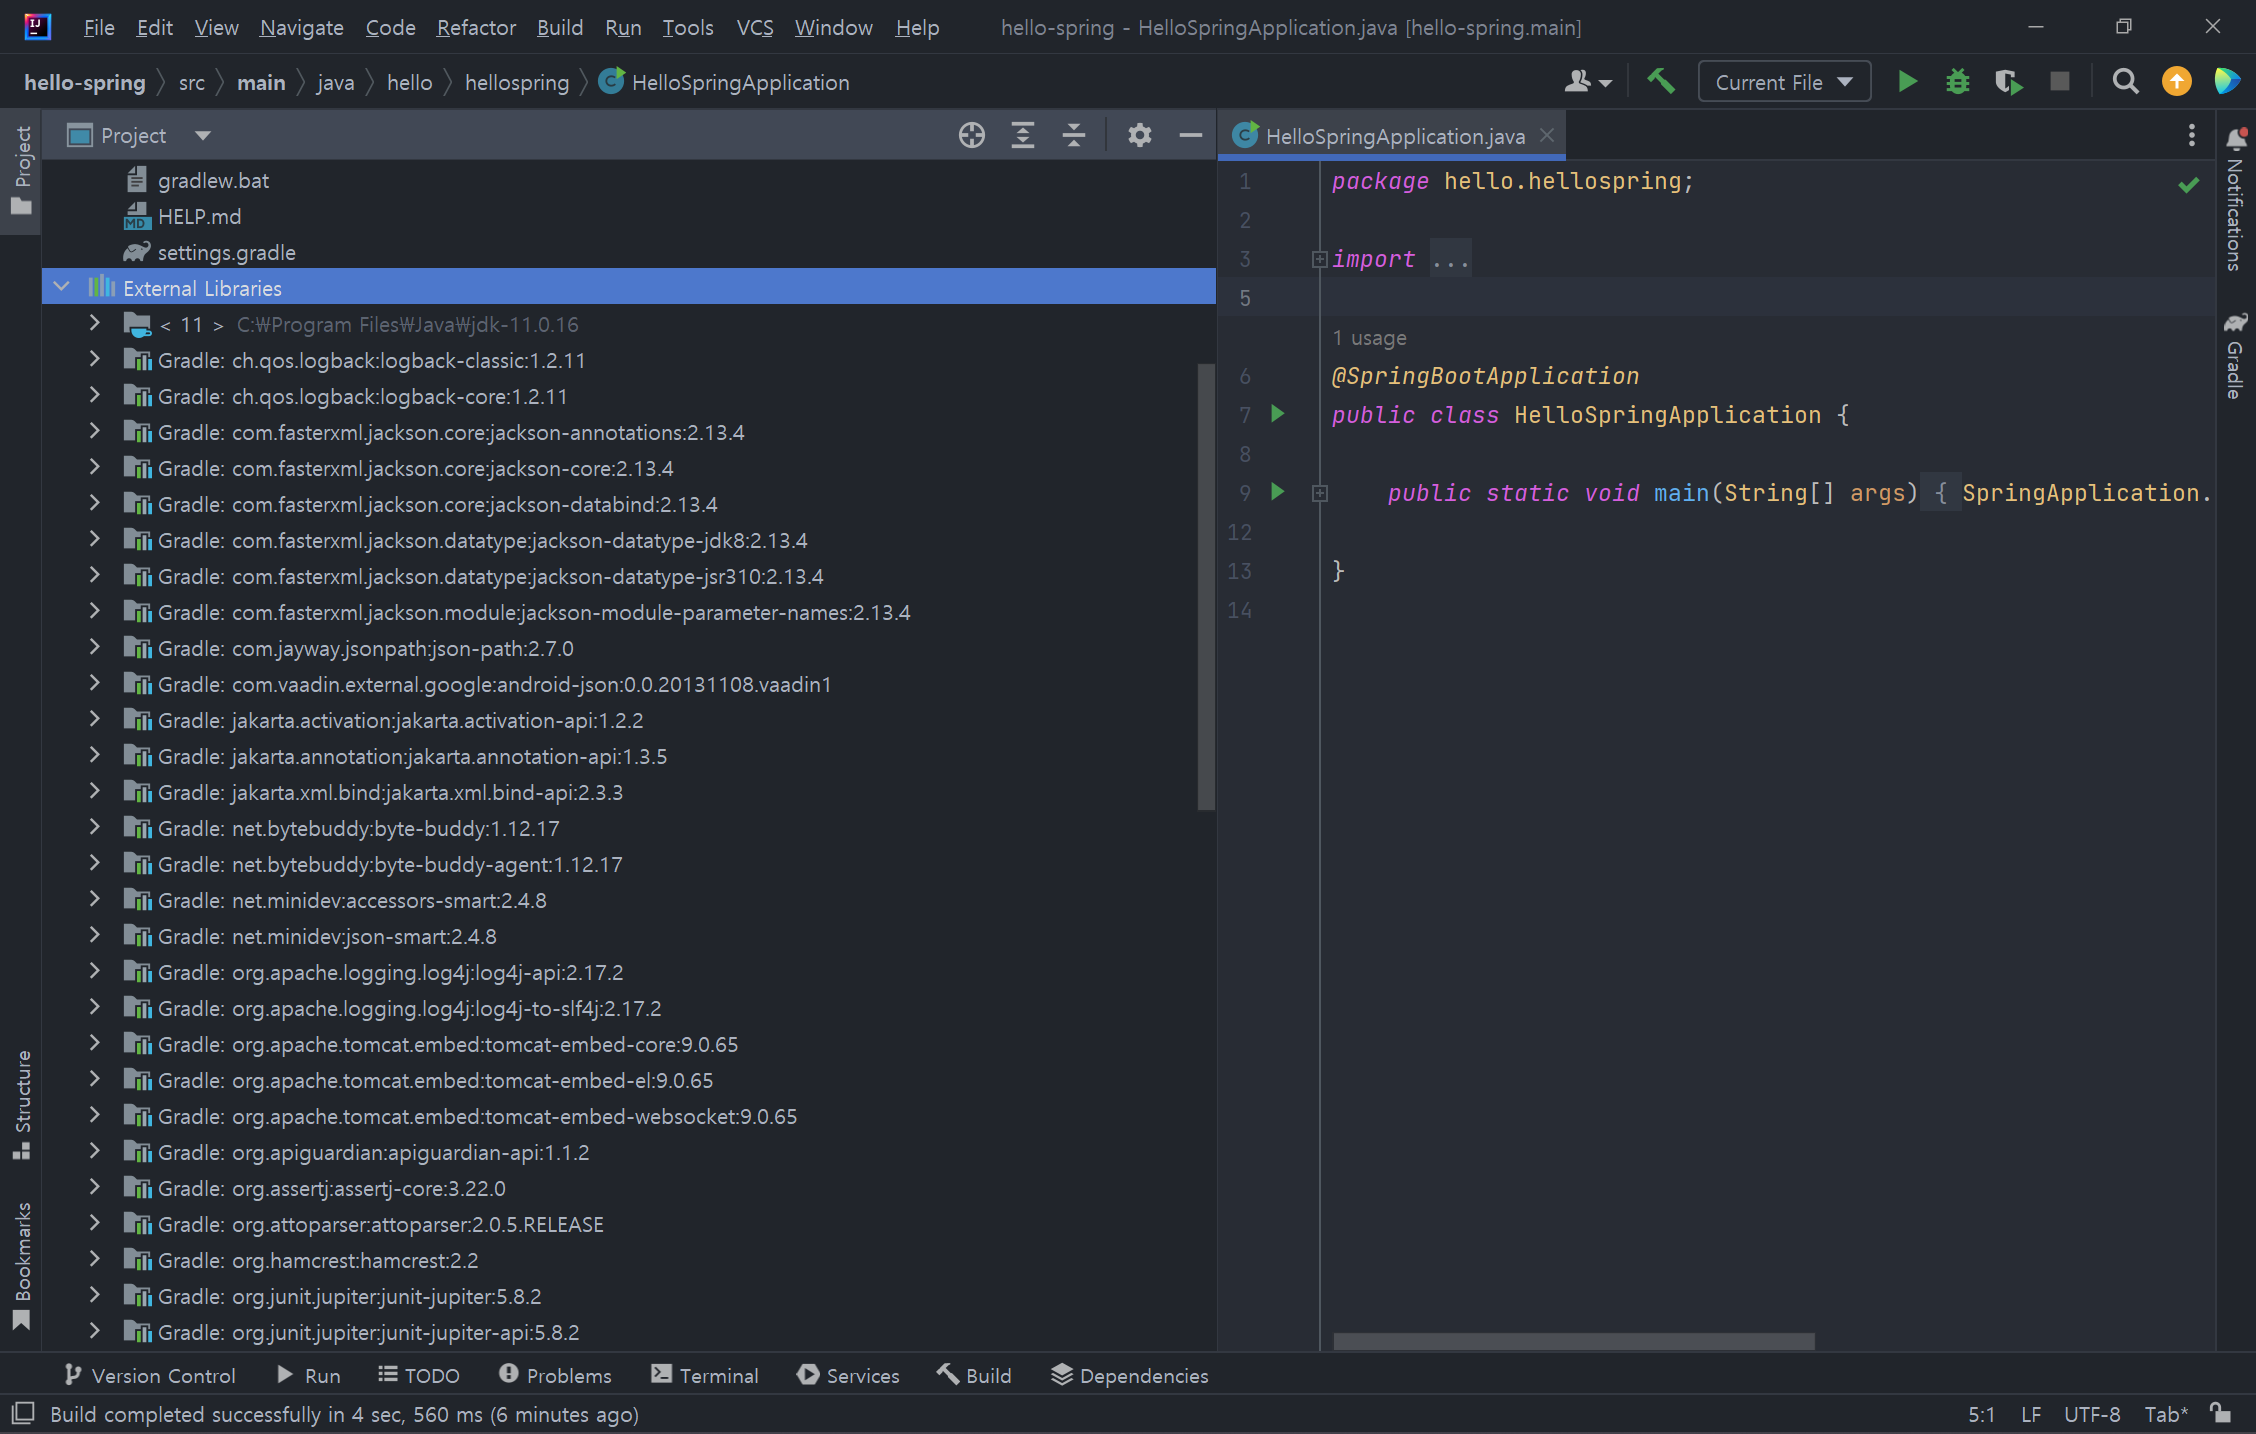This screenshot has width=2256, height=1434.
Task: Open Search Everywhere with the magnifier icon
Action: pyautogui.click(x=2125, y=82)
